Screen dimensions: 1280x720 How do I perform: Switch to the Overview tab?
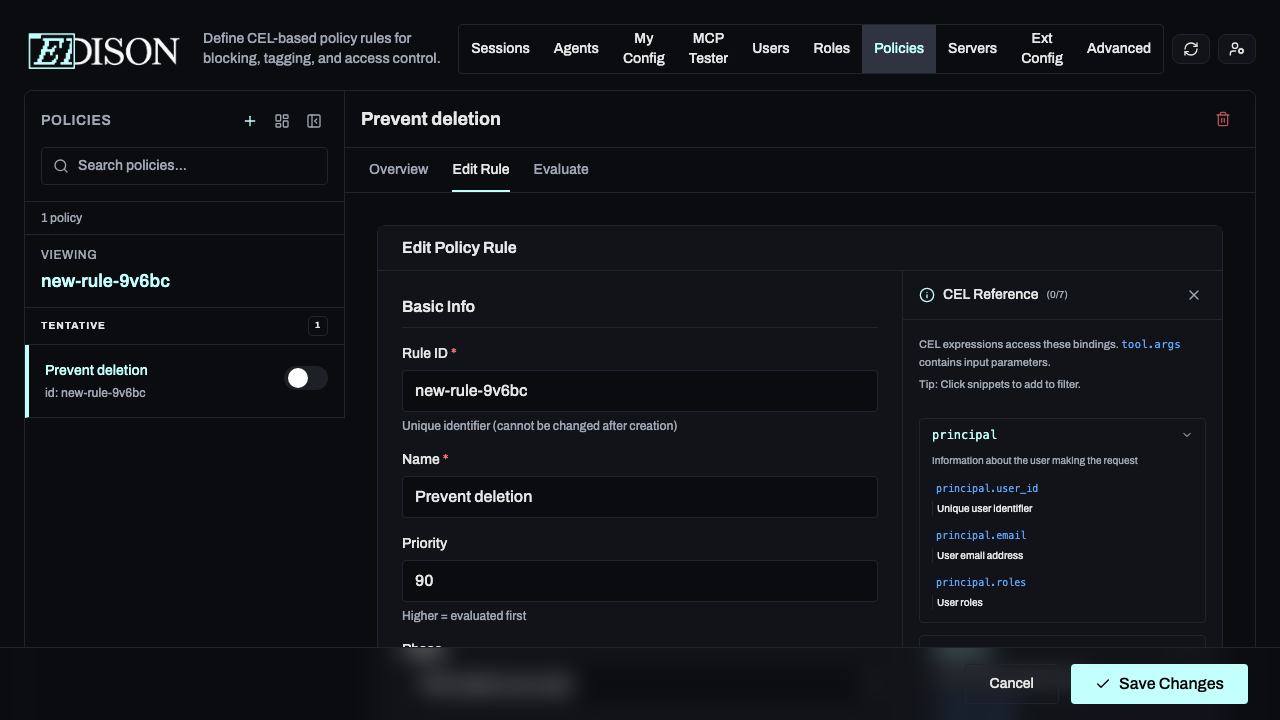398,169
